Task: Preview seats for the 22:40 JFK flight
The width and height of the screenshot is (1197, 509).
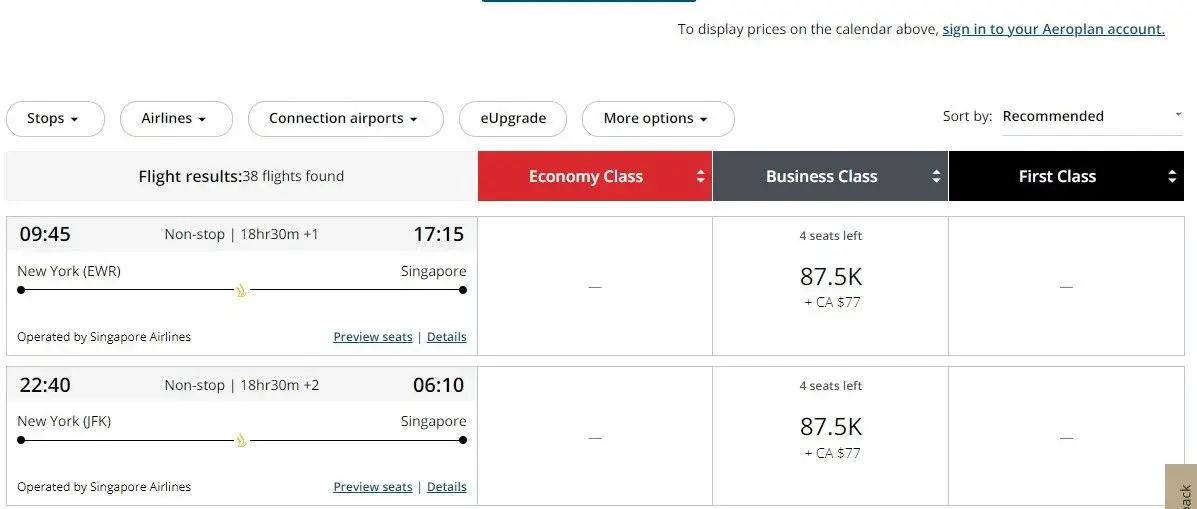Action: [372, 487]
